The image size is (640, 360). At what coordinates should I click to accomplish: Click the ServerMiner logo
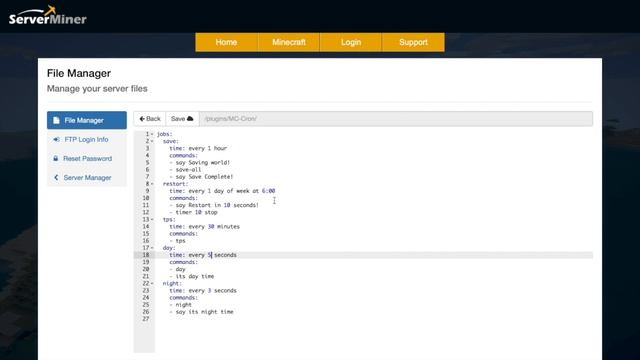[48, 16]
